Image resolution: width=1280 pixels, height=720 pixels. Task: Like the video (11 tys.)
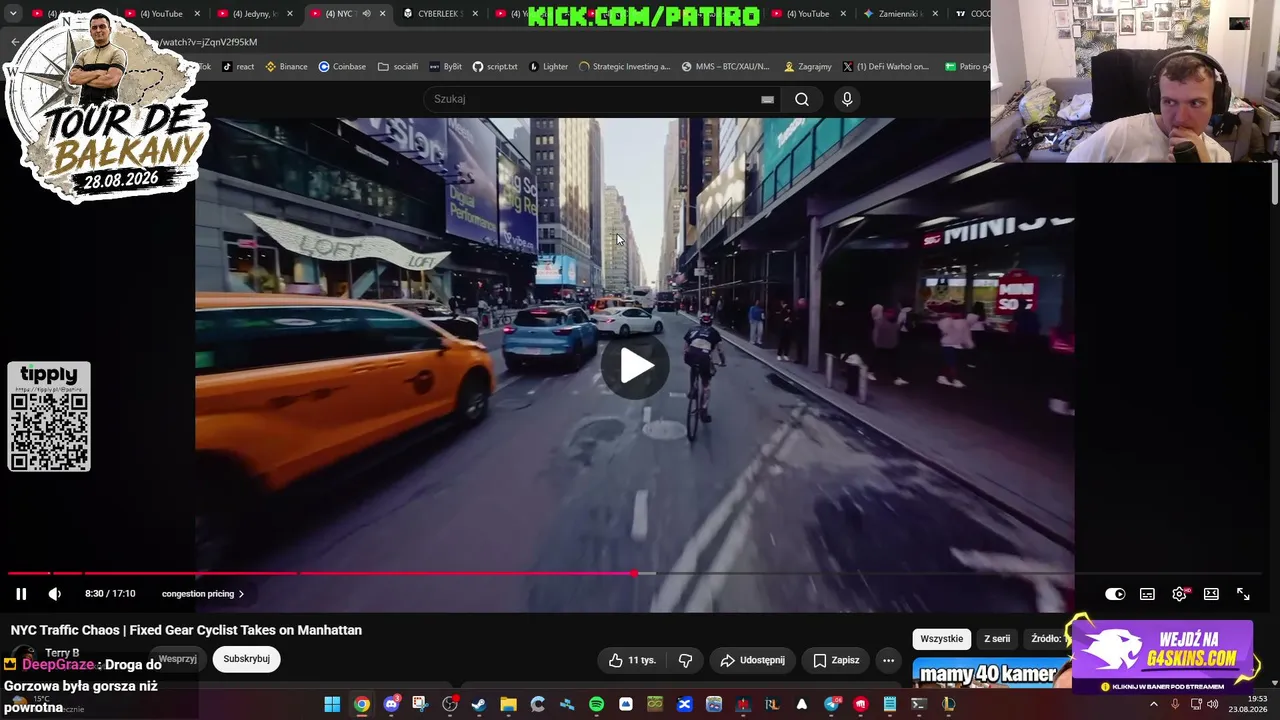click(x=633, y=660)
